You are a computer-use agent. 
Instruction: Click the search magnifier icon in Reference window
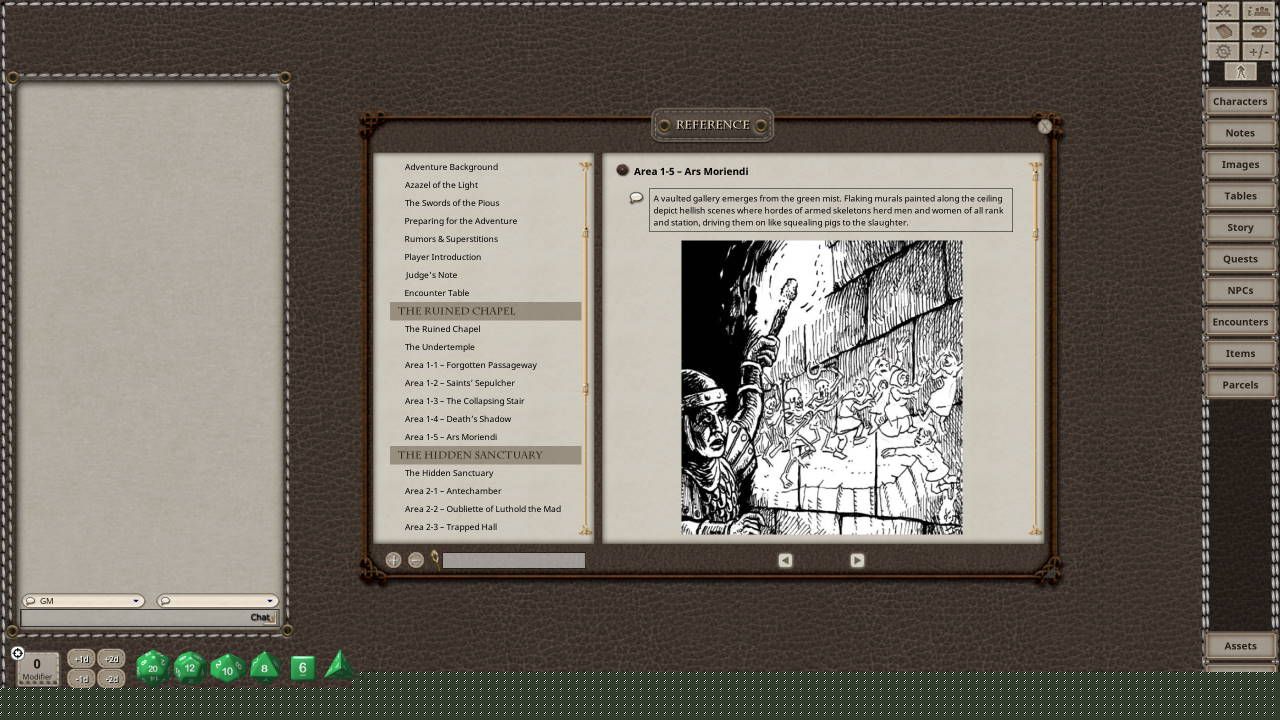(435, 559)
